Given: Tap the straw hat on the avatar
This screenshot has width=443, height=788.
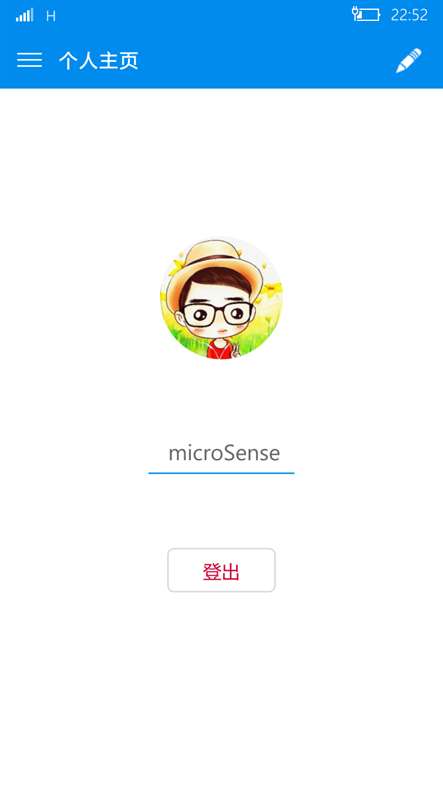Looking at the screenshot, I should (x=215, y=266).
